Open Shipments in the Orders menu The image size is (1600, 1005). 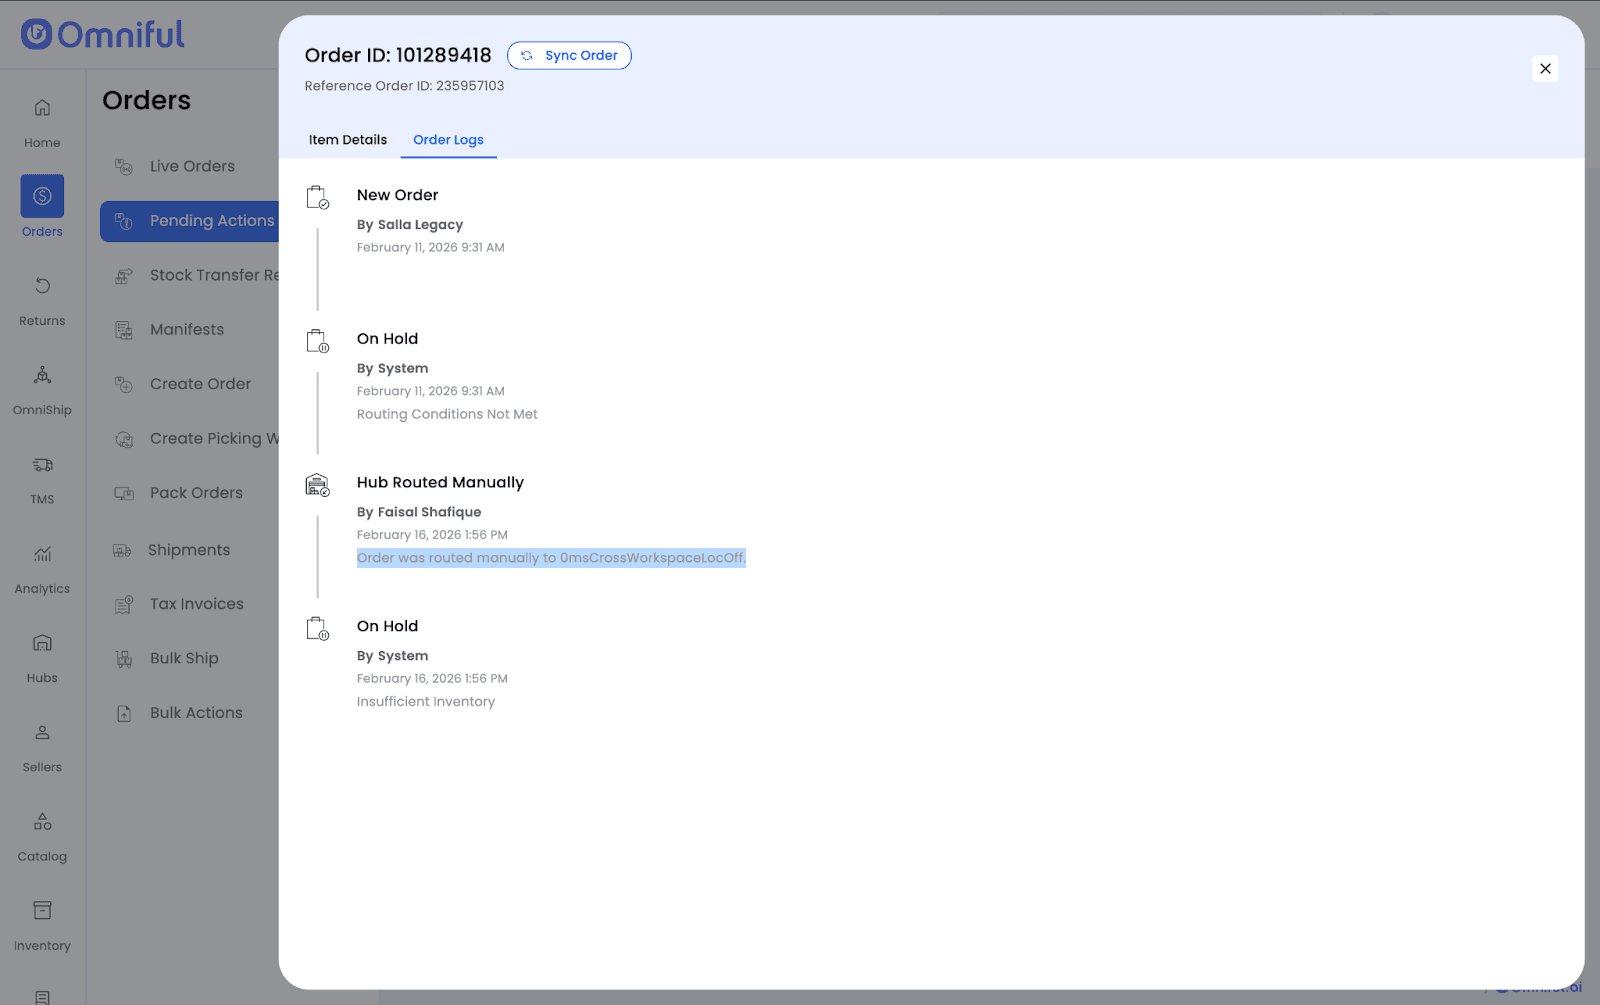pyautogui.click(x=189, y=550)
